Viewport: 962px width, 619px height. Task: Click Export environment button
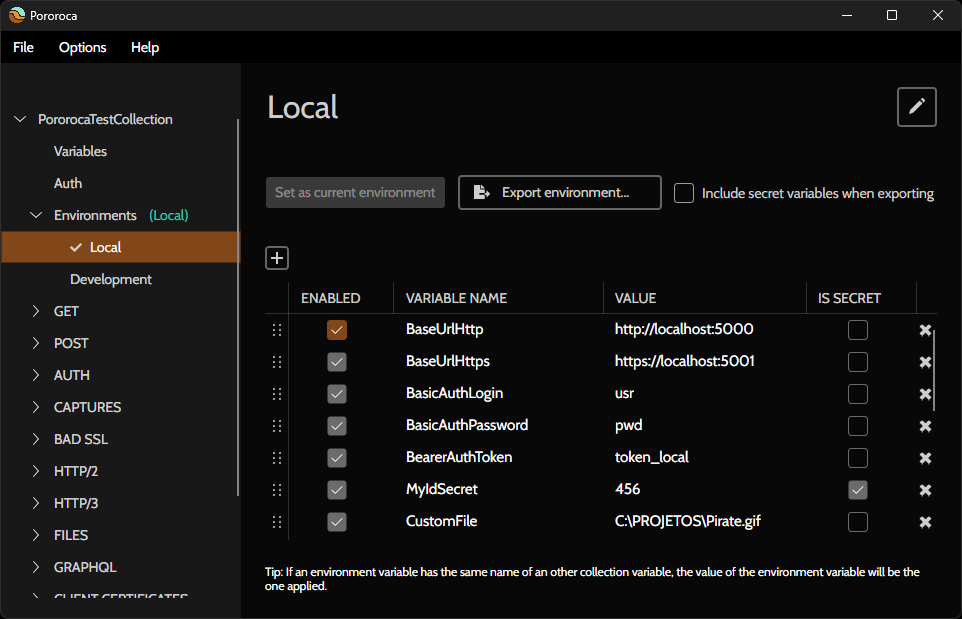(x=559, y=193)
